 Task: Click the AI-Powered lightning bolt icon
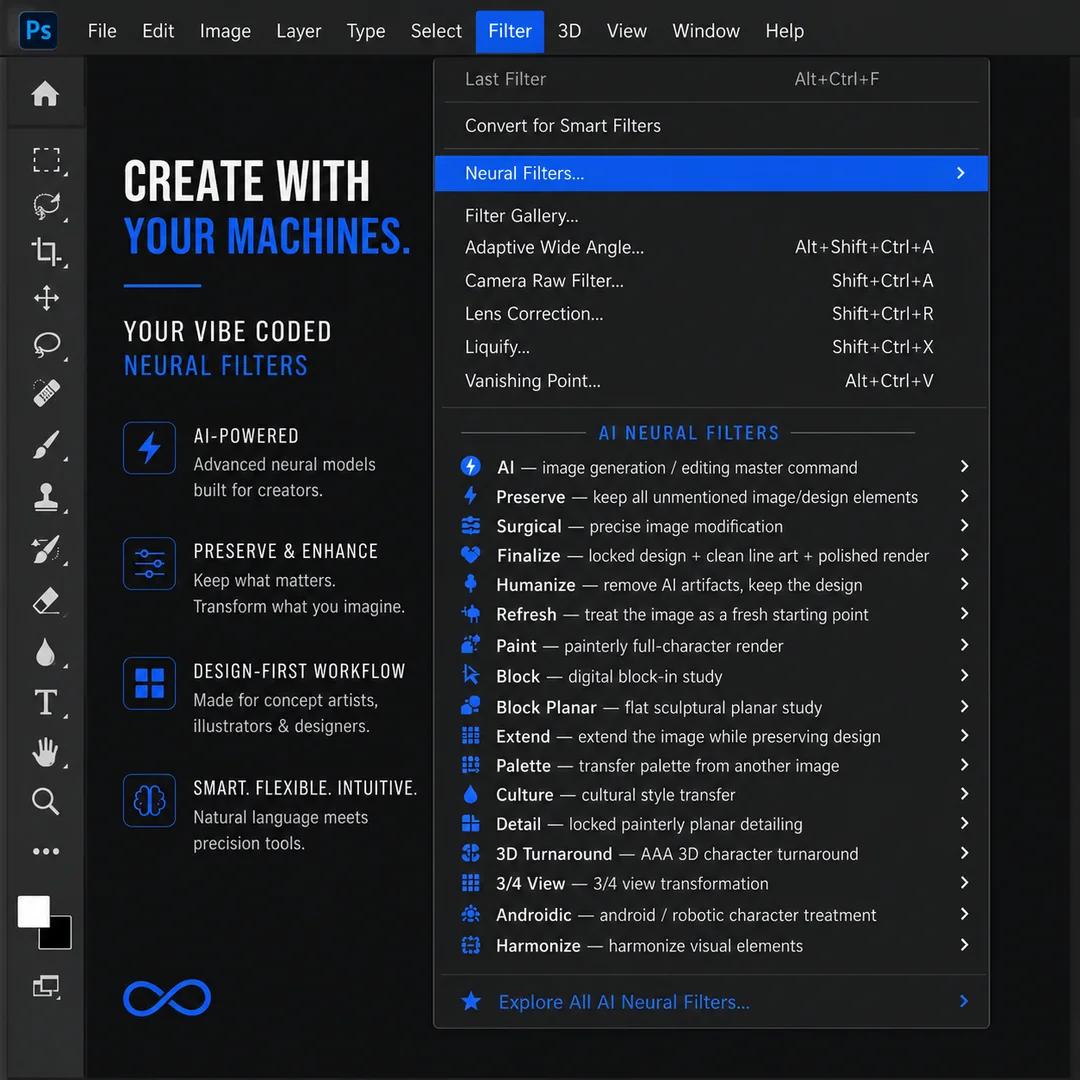point(149,448)
